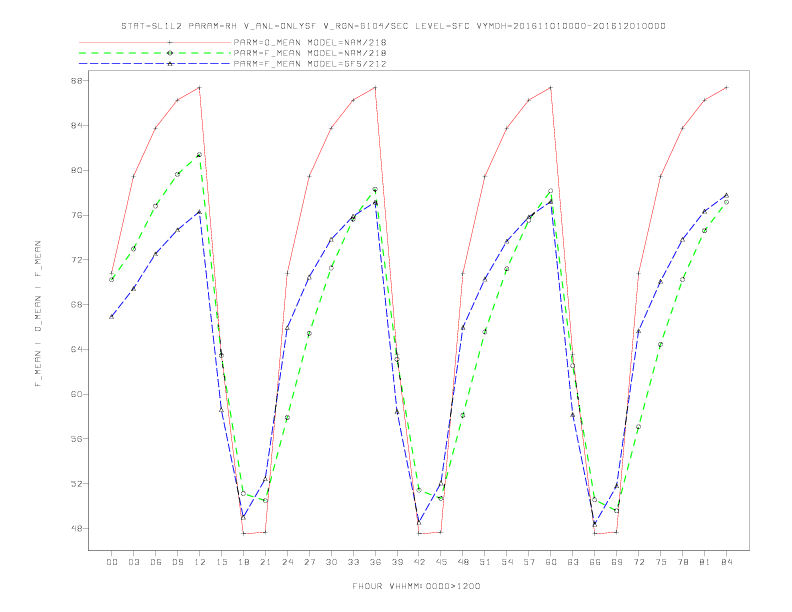Image resolution: width=792 pixels, height=612 pixels.
Task: Click the red solid legend line sample
Action: [x=155, y=42]
